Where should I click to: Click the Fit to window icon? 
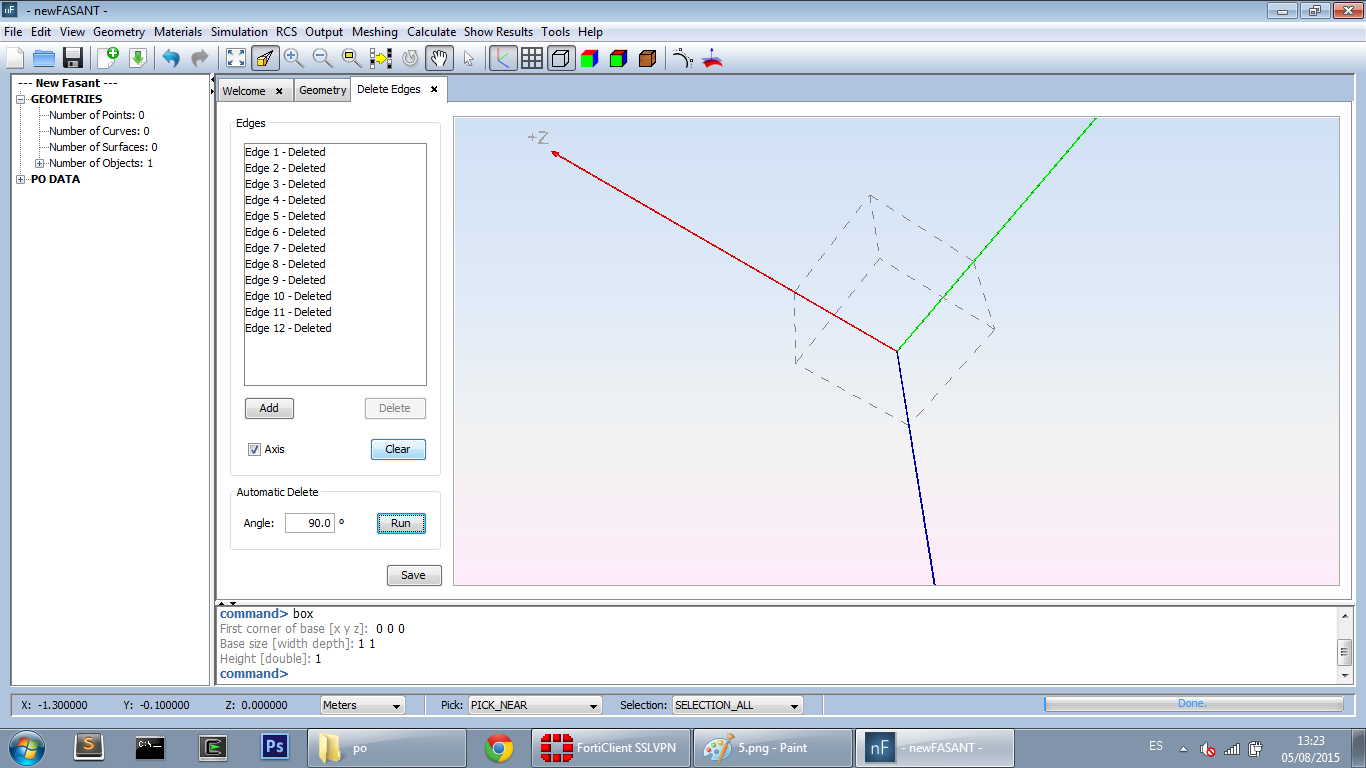236,58
